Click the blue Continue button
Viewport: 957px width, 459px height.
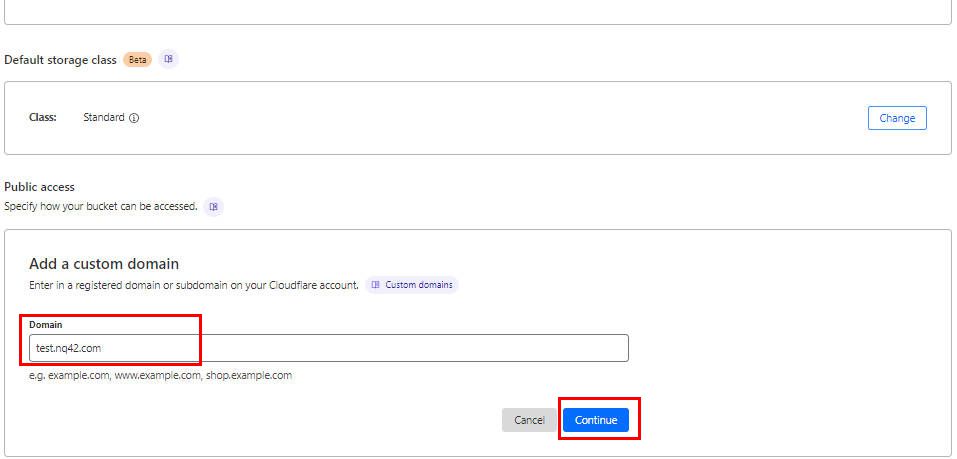pyautogui.click(x=596, y=420)
